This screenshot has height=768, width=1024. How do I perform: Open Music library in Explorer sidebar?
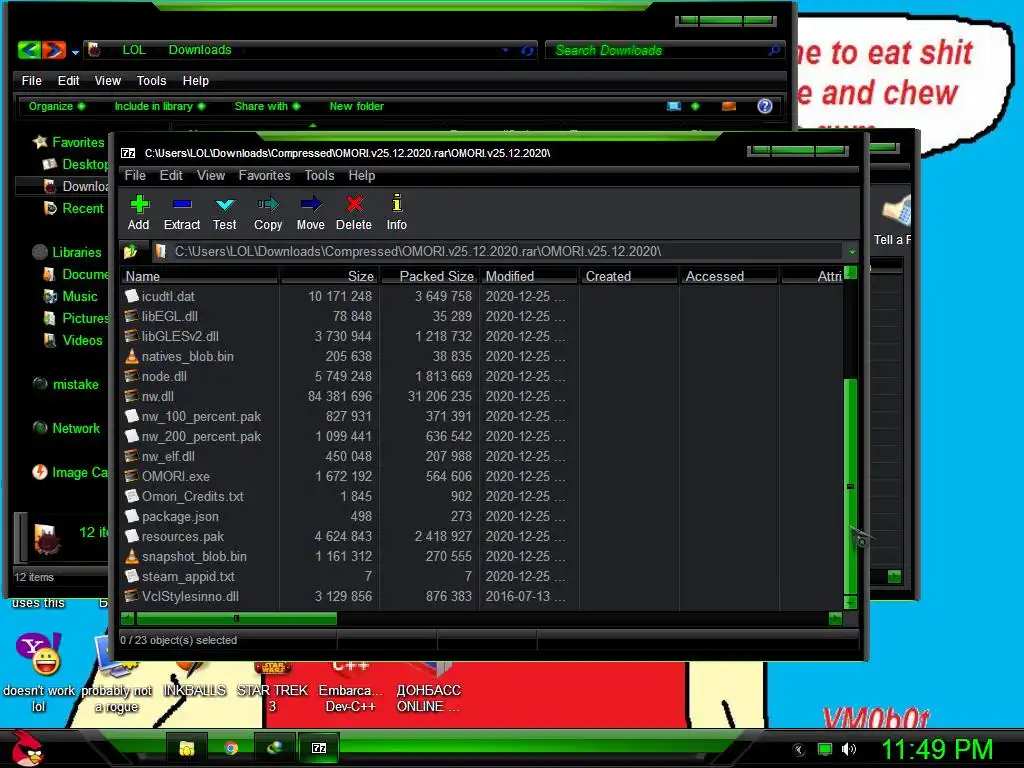pos(71,296)
